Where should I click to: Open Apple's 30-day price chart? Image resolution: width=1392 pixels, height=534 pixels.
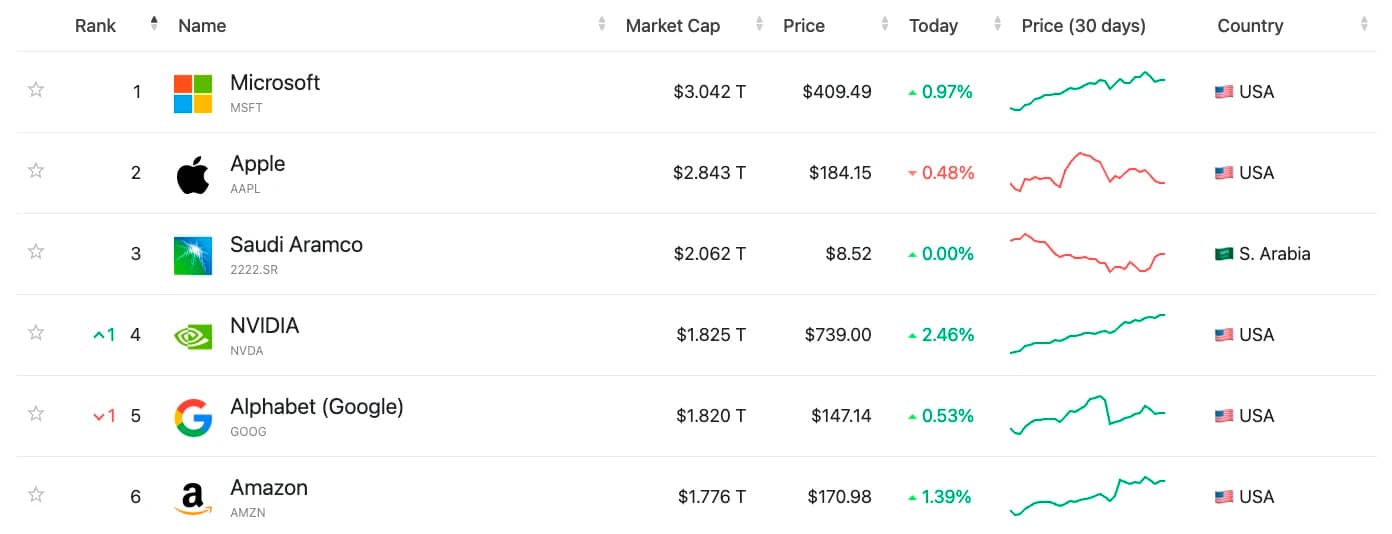(1088, 172)
